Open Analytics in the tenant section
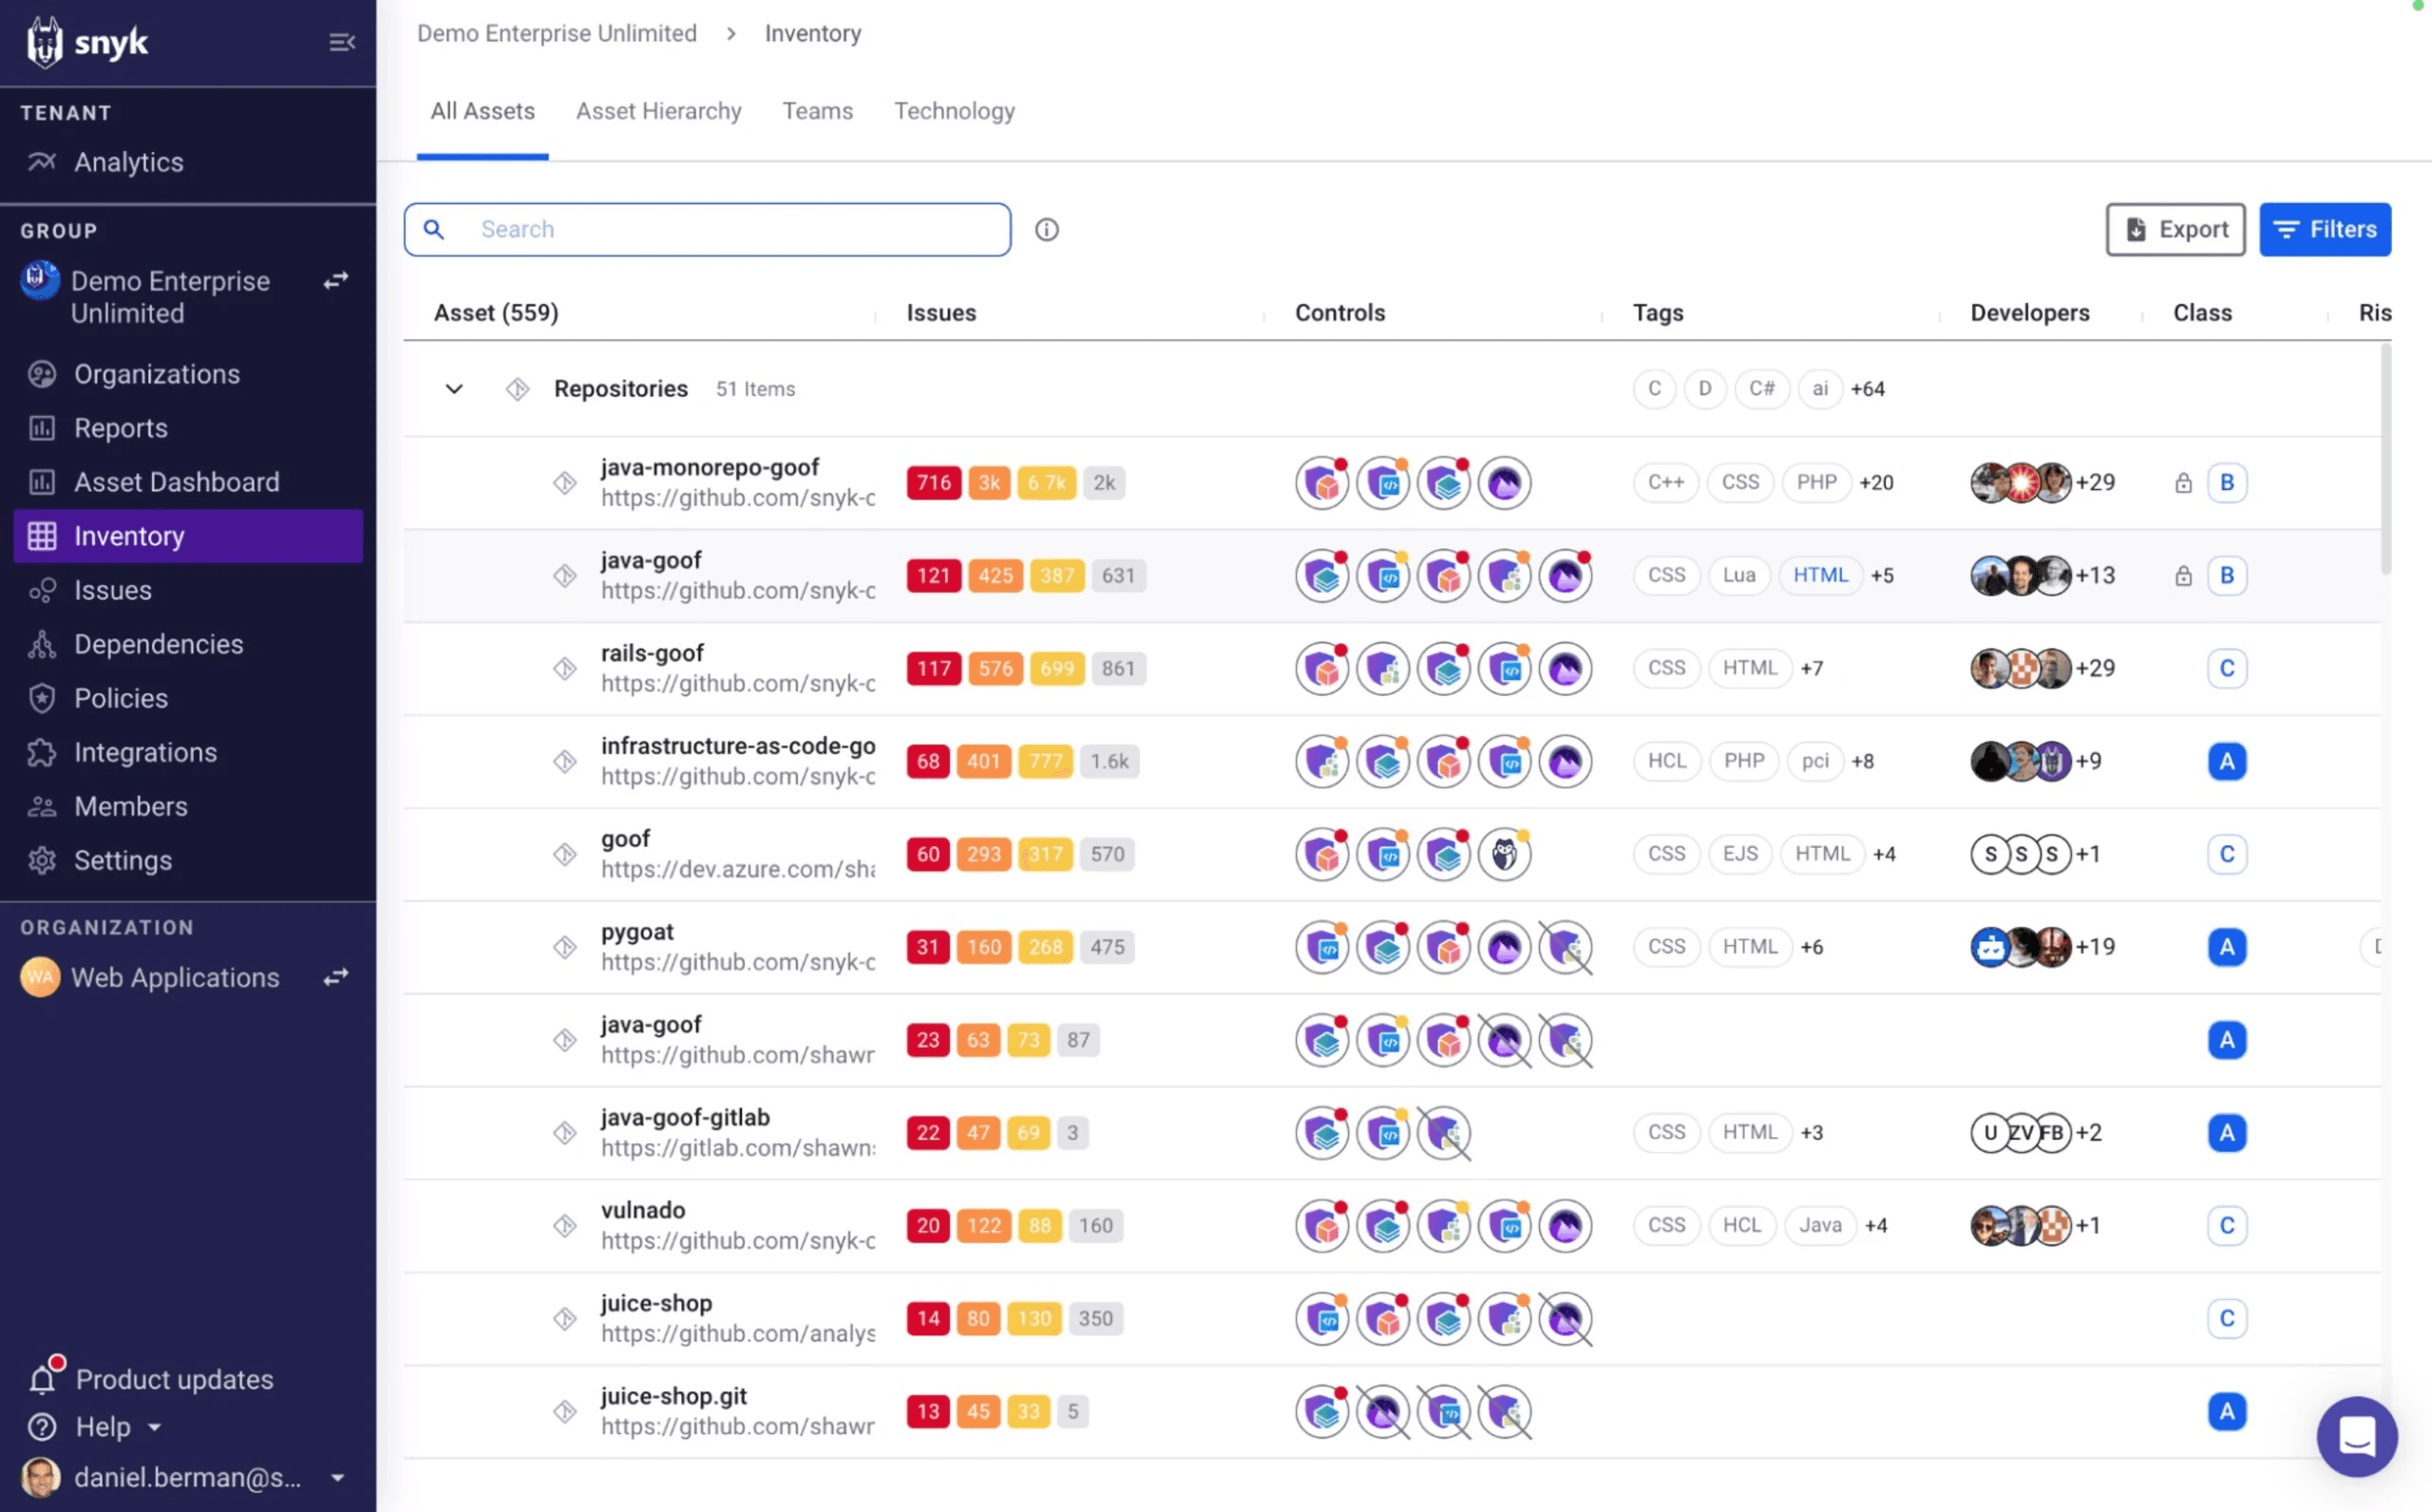 (128, 162)
